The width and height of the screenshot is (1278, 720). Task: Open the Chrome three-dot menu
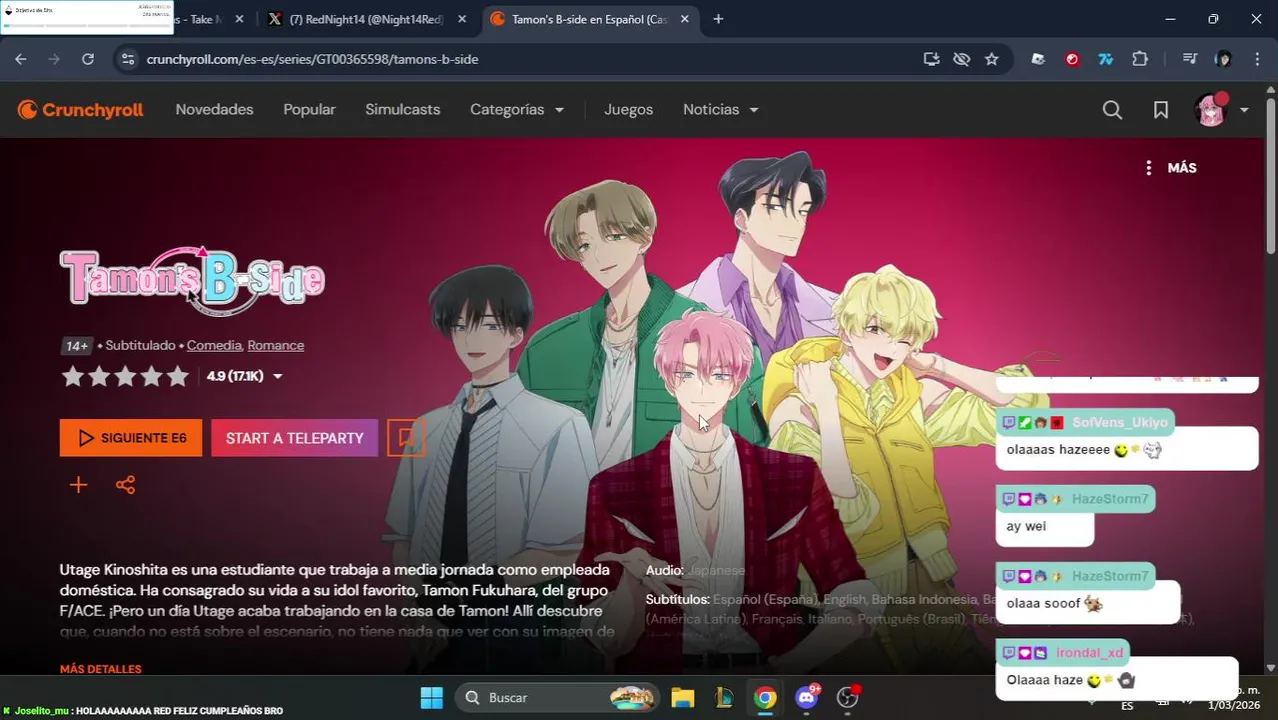(x=1257, y=59)
